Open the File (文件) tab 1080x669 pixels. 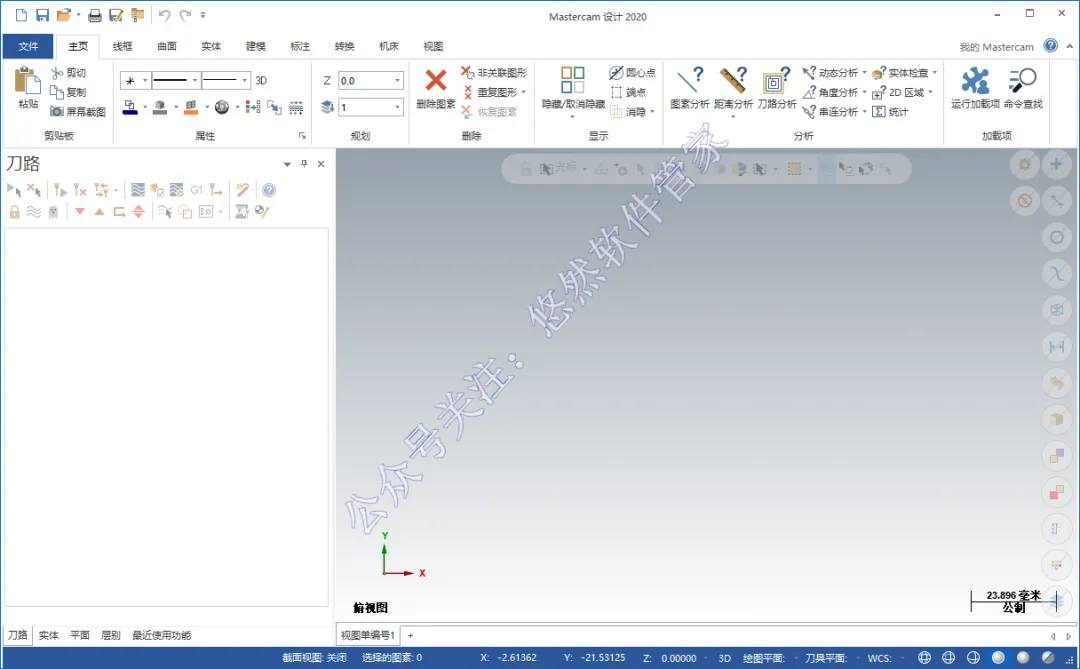coord(28,46)
